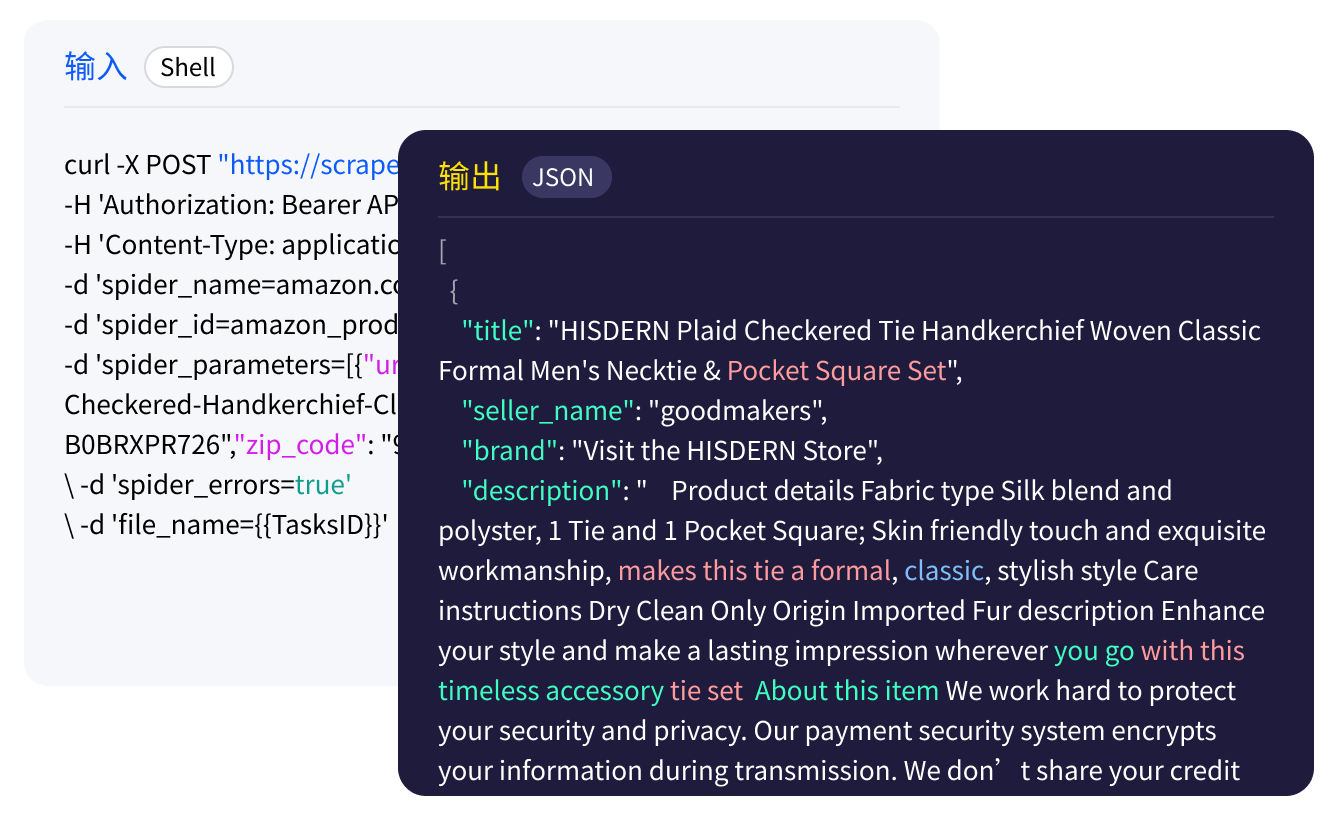Click the blue highlighted word "classic"
This screenshot has width=1340, height=816.
(944, 570)
